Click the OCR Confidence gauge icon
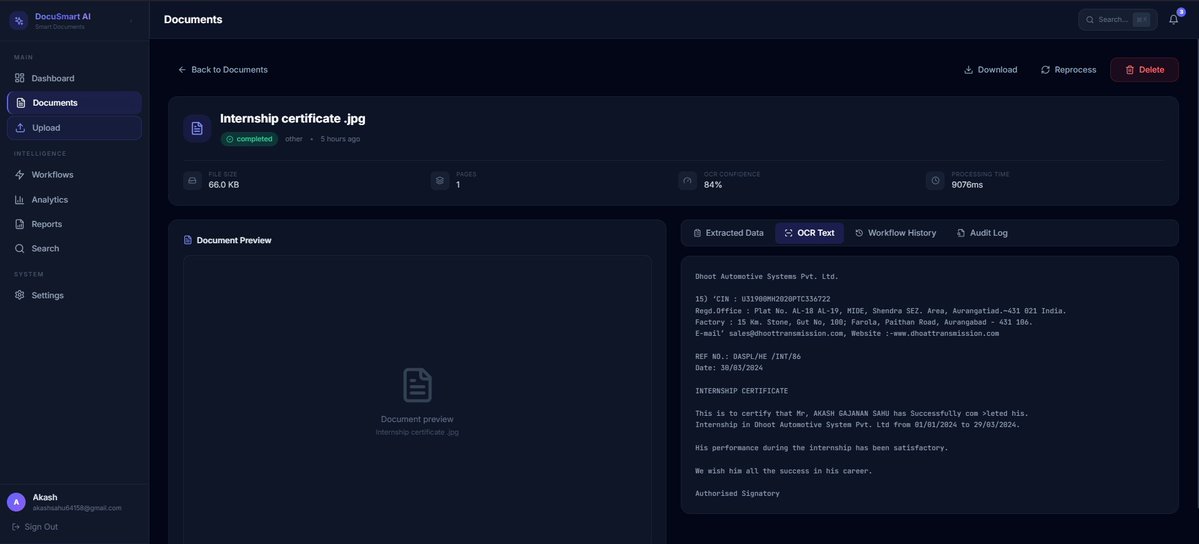This screenshot has width=1199, height=544. [687, 181]
